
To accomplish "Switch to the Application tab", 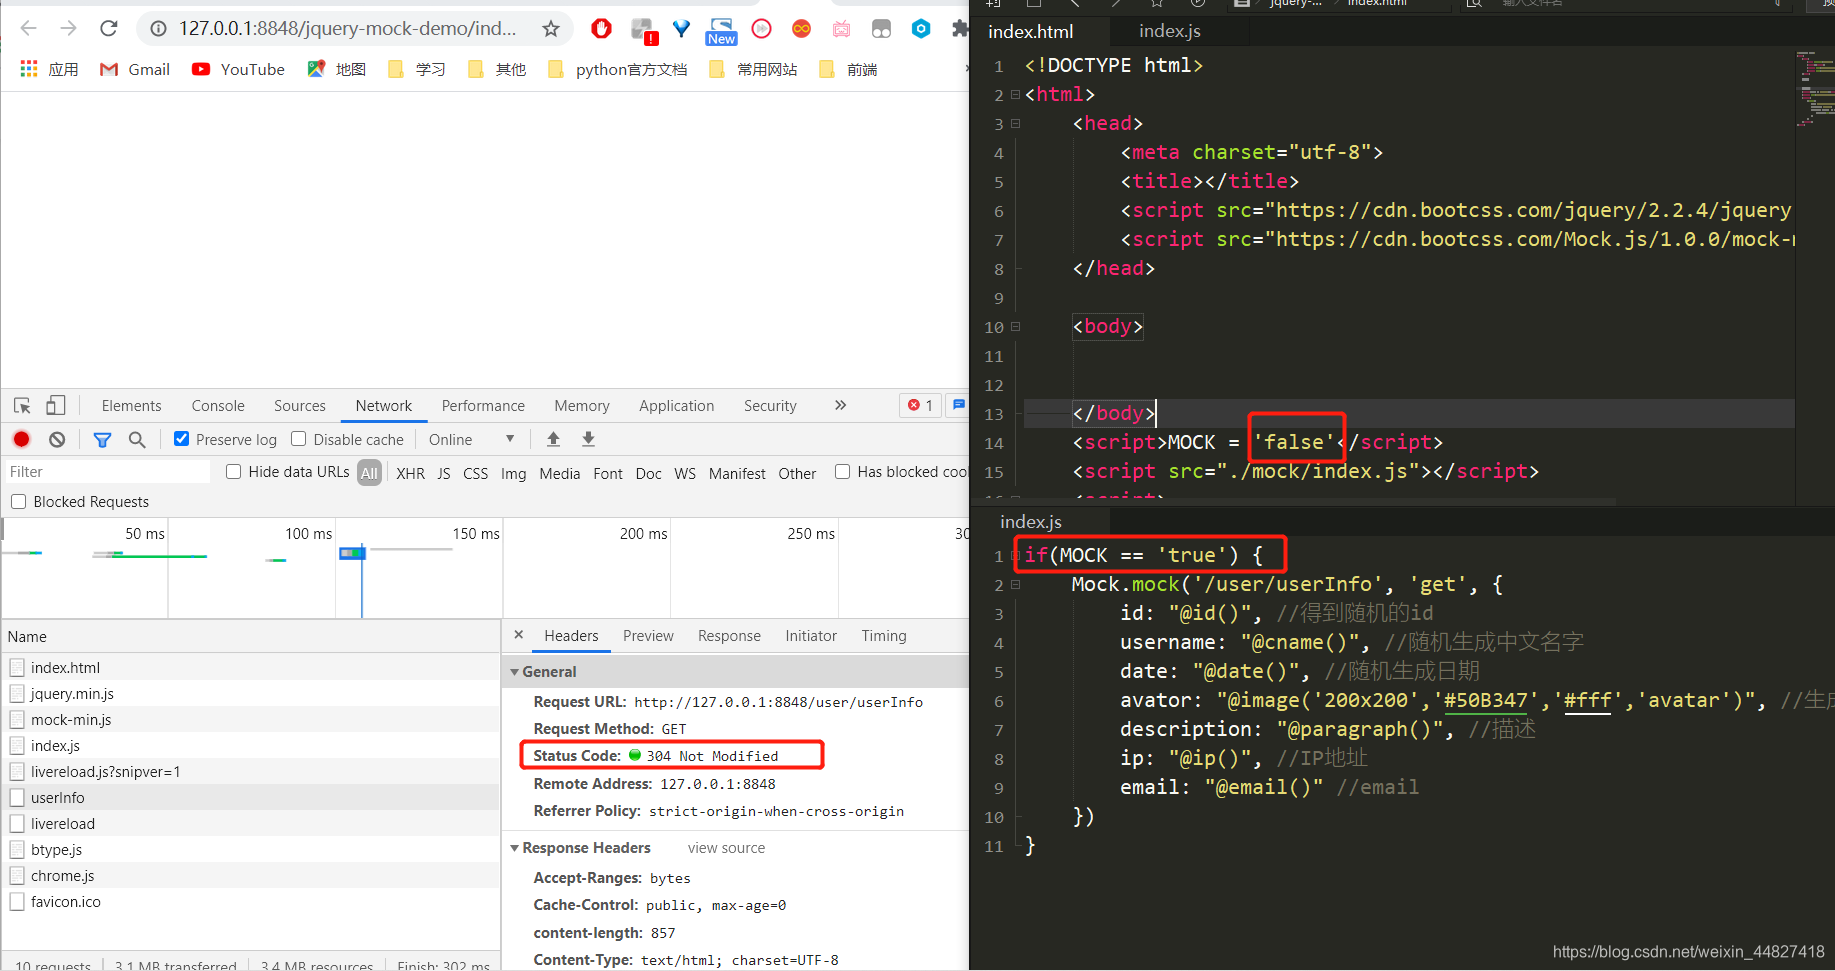I will pos(677,405).
